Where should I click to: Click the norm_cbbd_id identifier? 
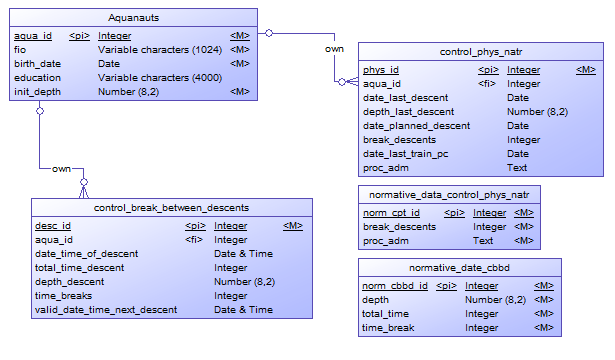point(395,286)
